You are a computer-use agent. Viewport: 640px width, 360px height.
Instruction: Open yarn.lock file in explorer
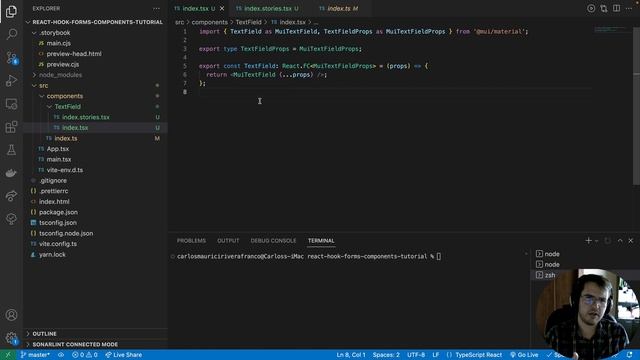[x=95, y=254]
